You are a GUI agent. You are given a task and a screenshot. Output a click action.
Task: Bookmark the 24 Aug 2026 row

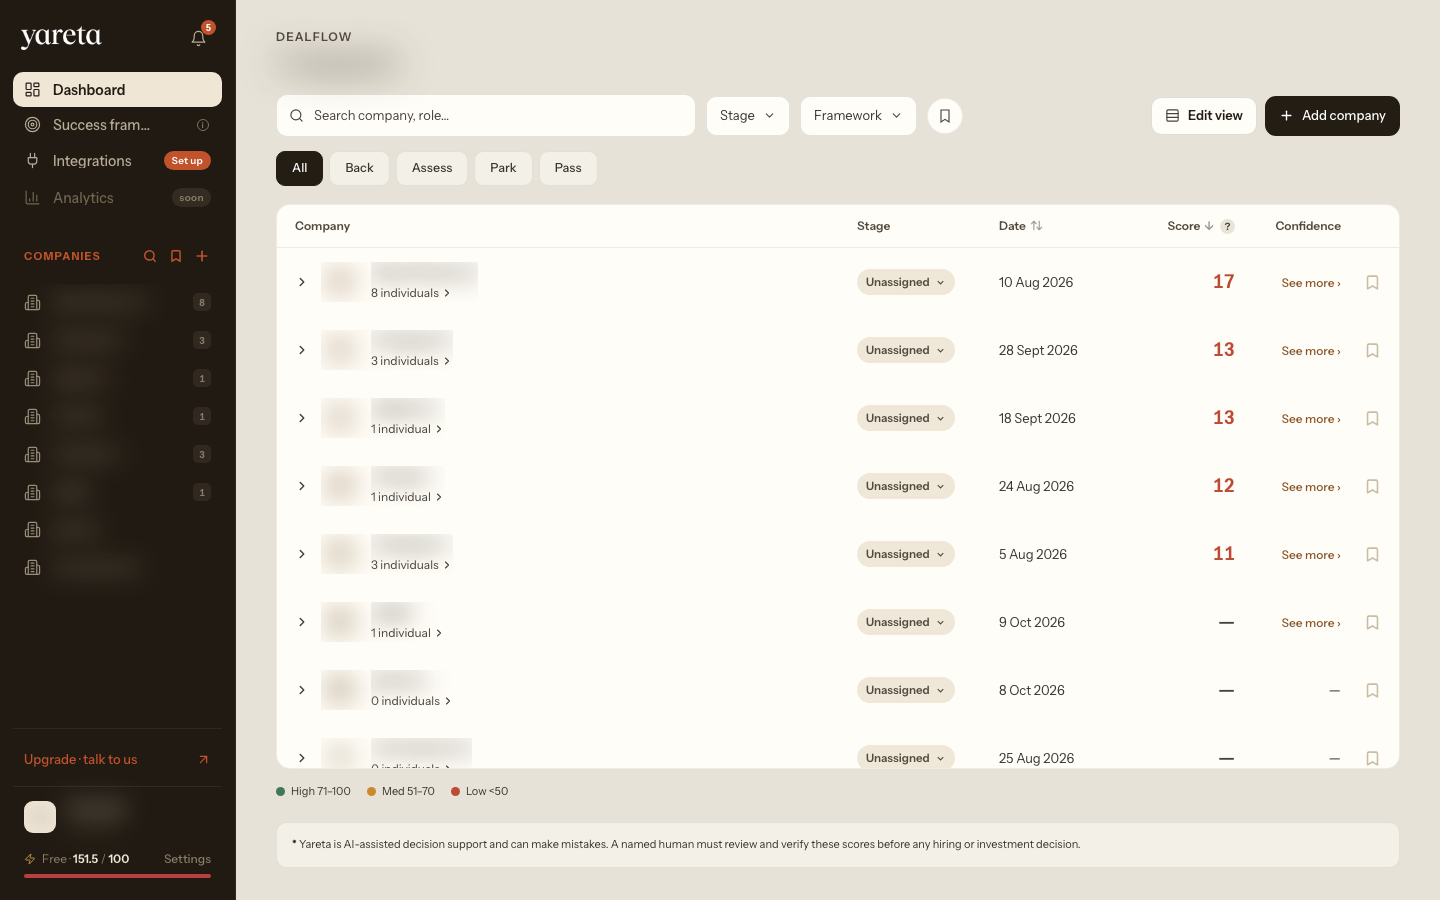point(1372,487)
